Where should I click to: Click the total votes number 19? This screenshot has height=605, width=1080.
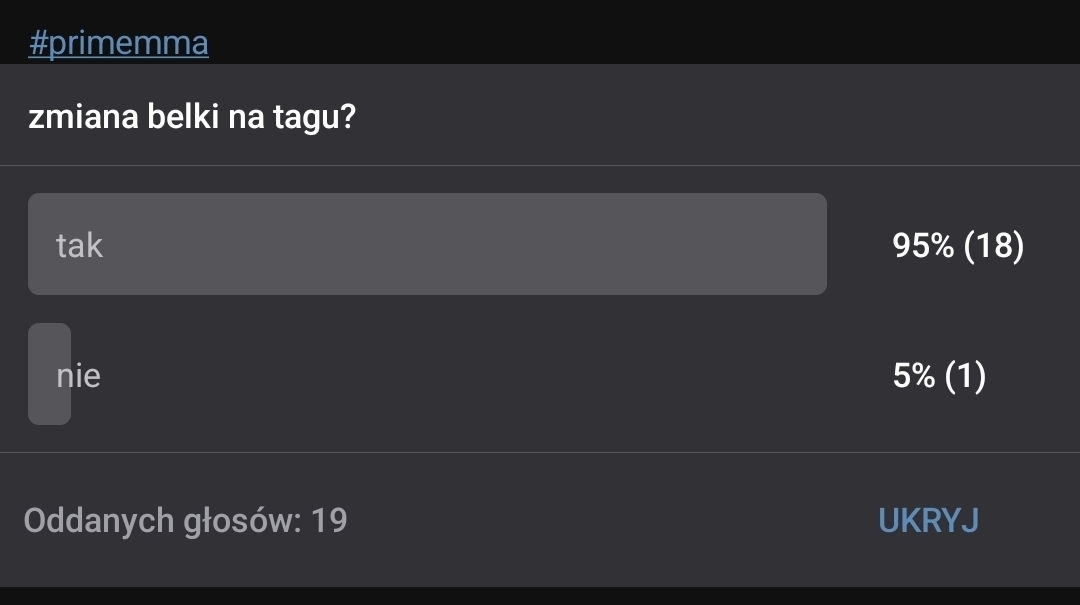point(329,521)
